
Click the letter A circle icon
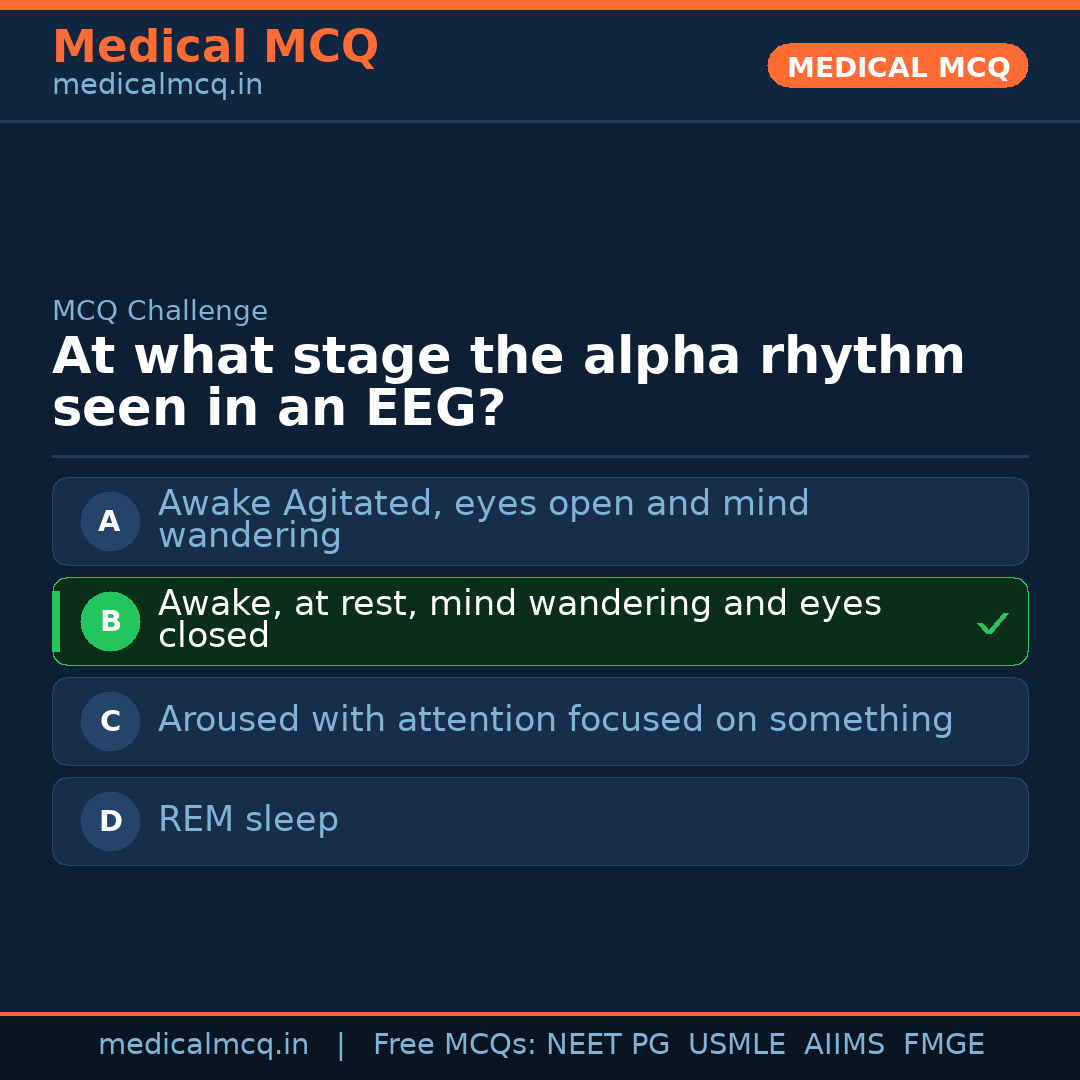[x=110, y=521]
